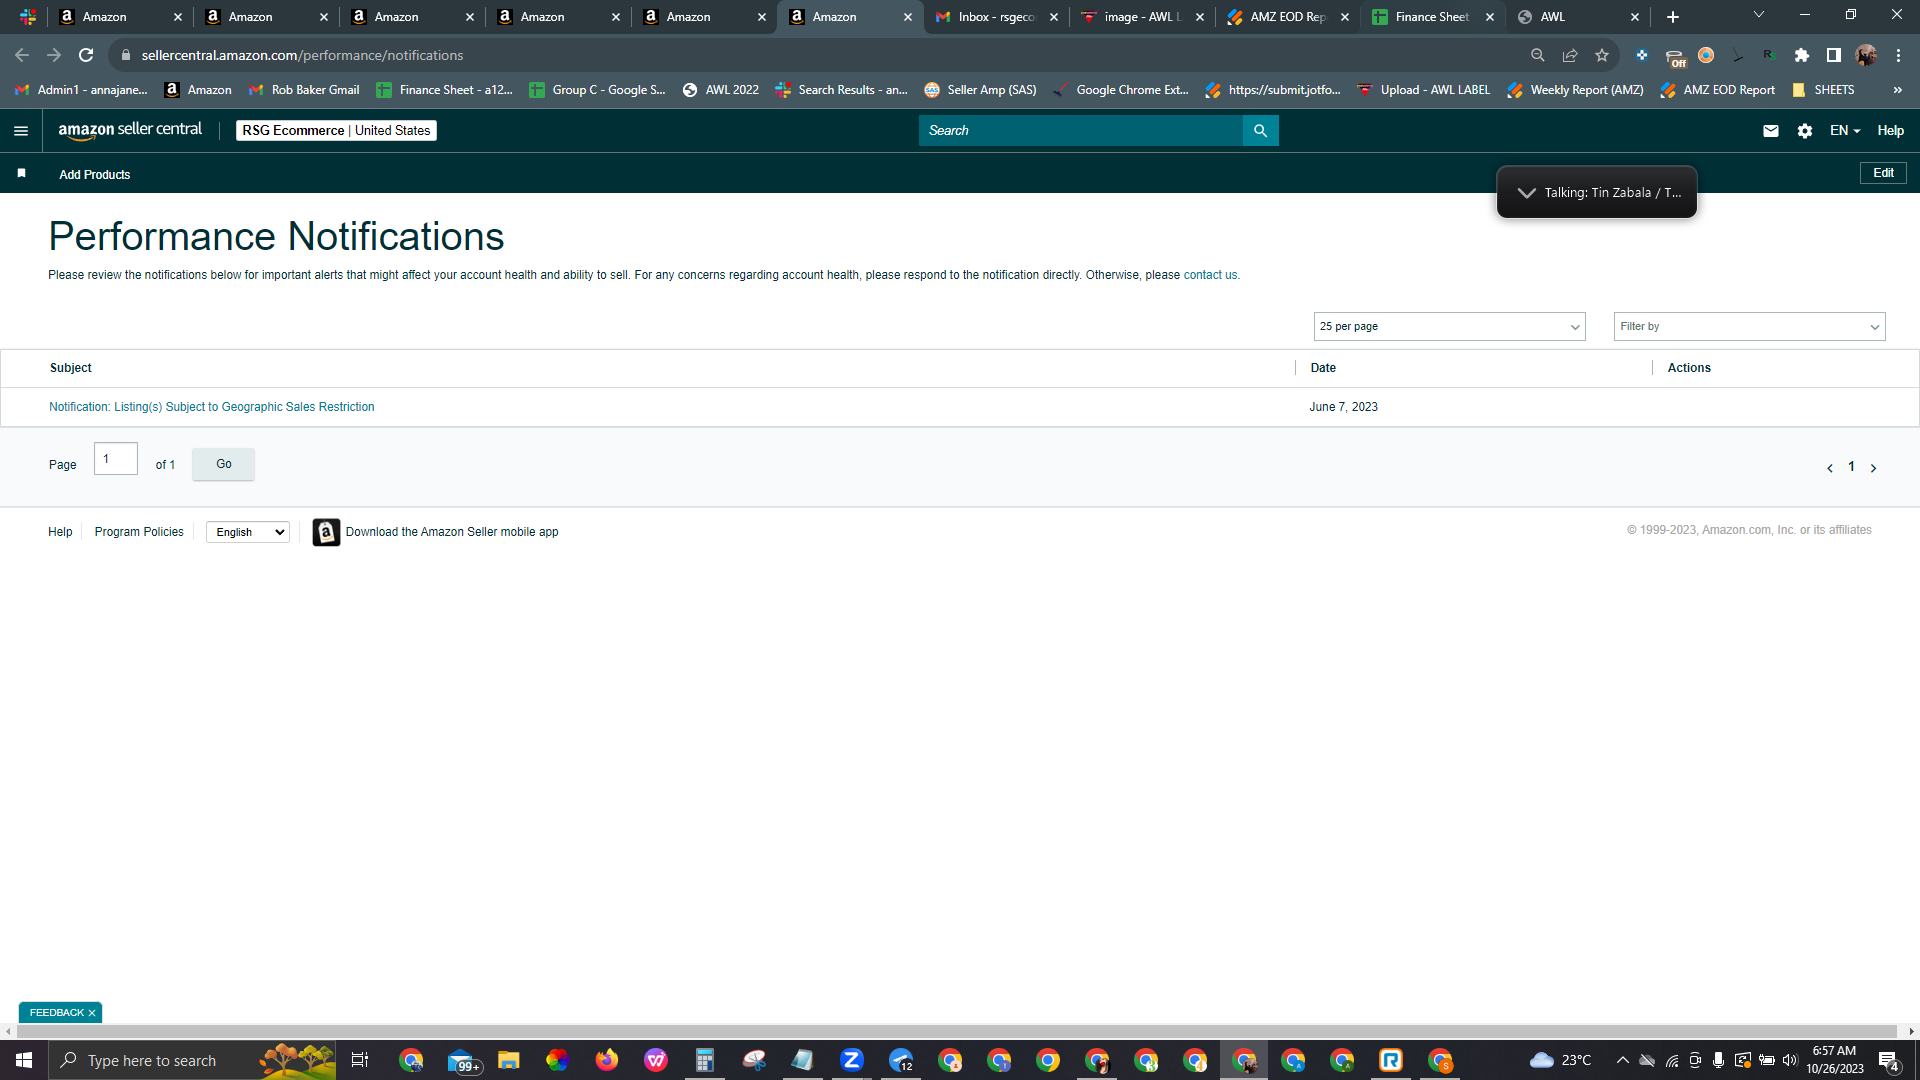Go to the previous page arrow in pagination
The height and width of the screenshot is (1080, 1920).
[x=1830, y=468]
